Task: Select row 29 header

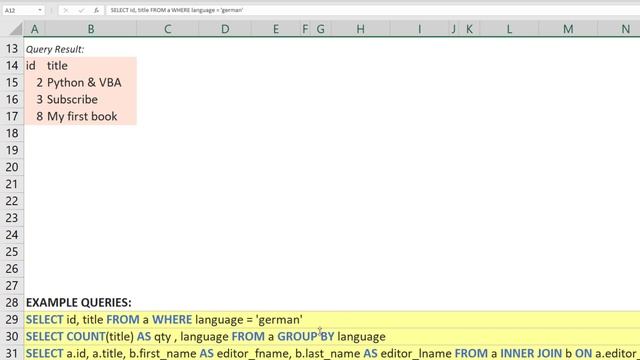Action: tap(12, 320)
